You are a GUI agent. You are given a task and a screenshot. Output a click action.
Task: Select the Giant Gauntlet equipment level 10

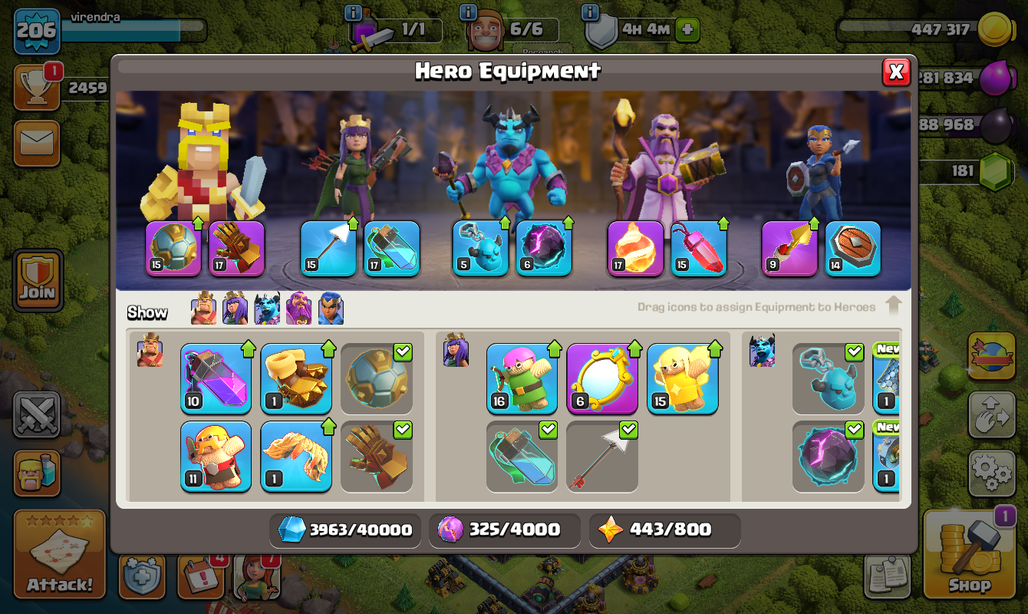[x=216, y=379]
